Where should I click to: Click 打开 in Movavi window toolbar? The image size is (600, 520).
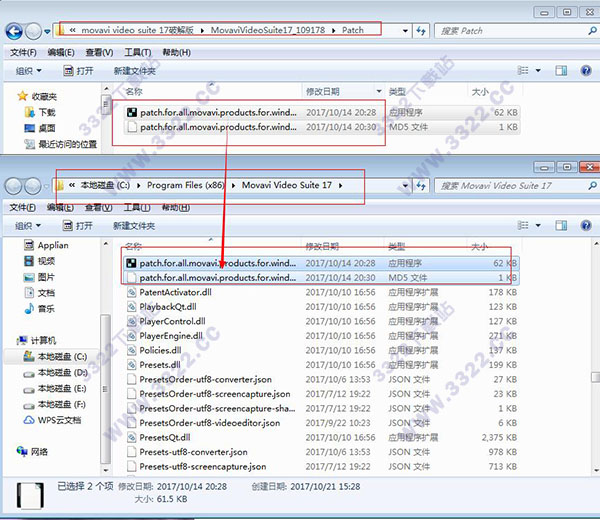(x=78, y=226)
